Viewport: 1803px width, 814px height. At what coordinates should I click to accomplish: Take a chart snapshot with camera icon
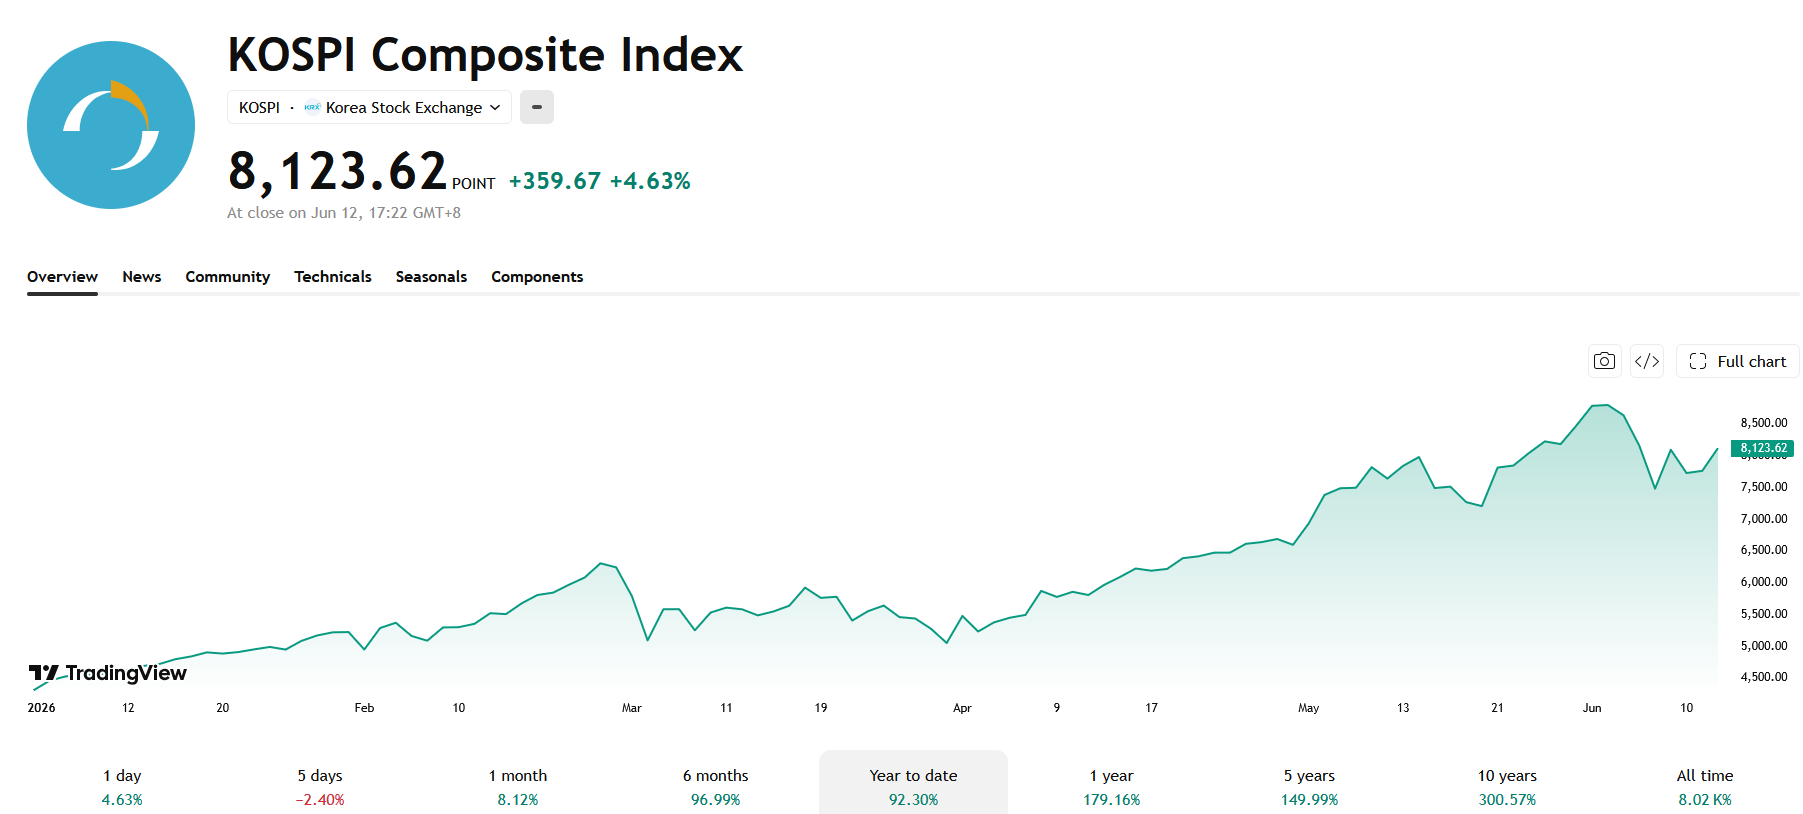[x=1604, y=361]
